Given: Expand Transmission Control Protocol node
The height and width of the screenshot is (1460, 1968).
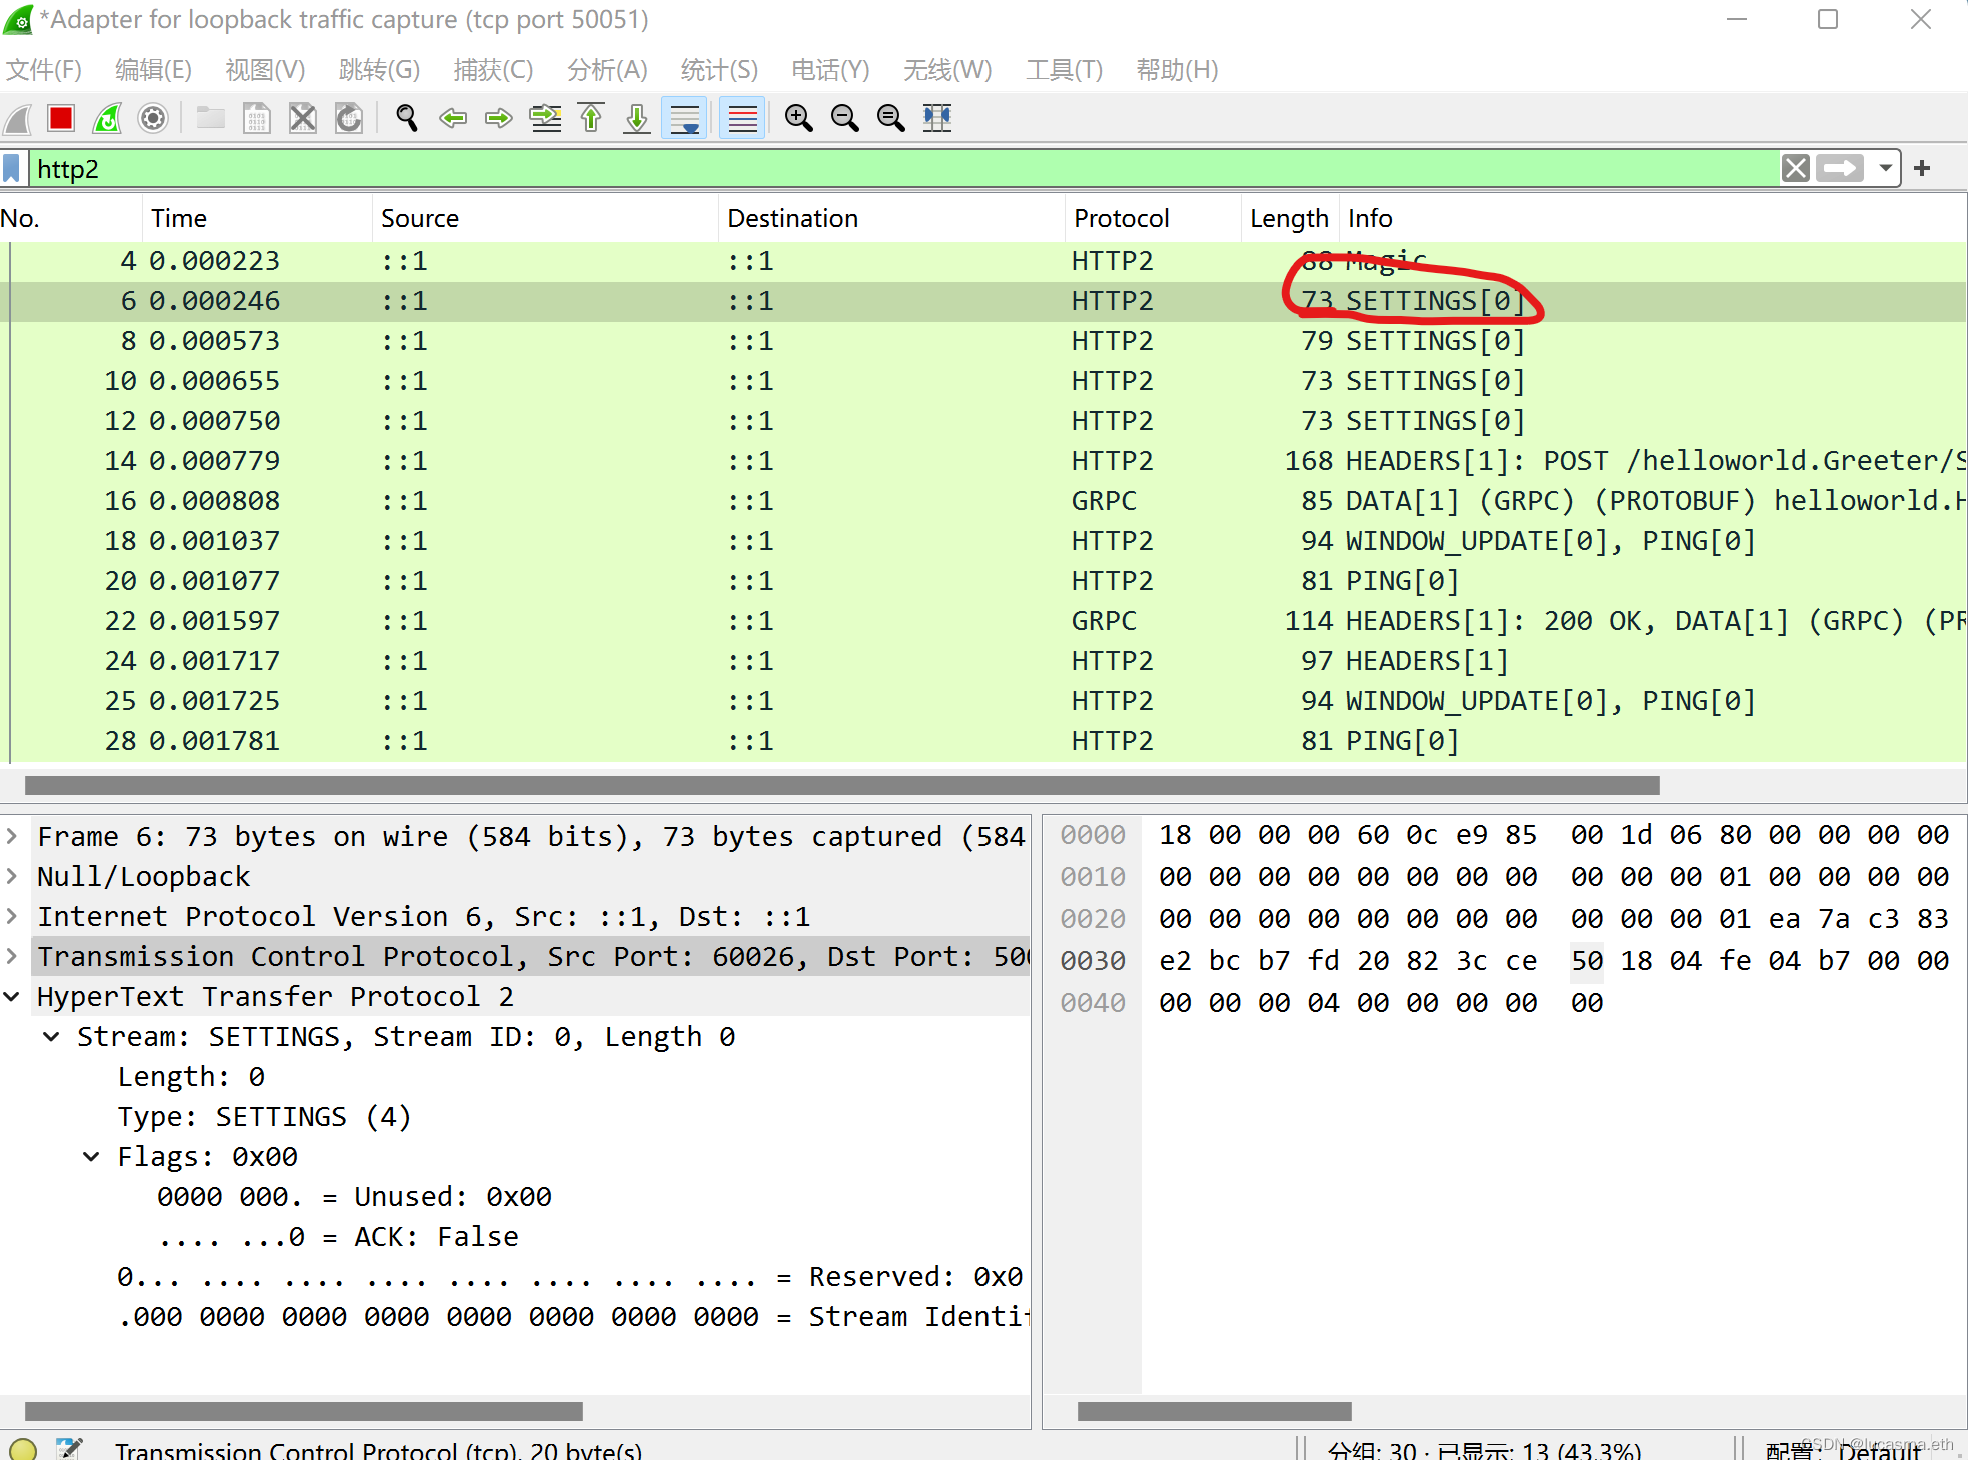Looking at the screenshot, I should pyautogui.click(x=13, y=956).
